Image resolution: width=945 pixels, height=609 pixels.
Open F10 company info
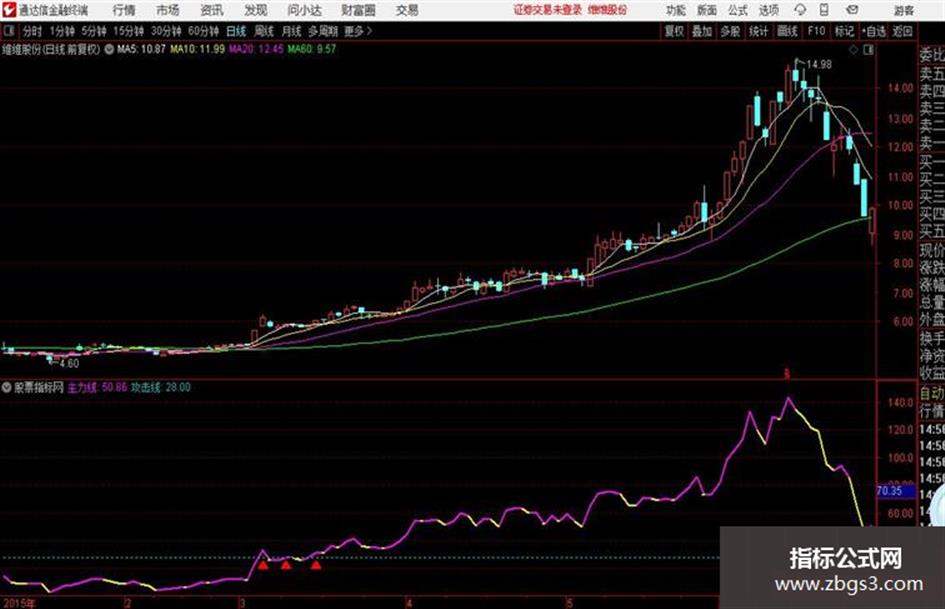pos(816,31)
